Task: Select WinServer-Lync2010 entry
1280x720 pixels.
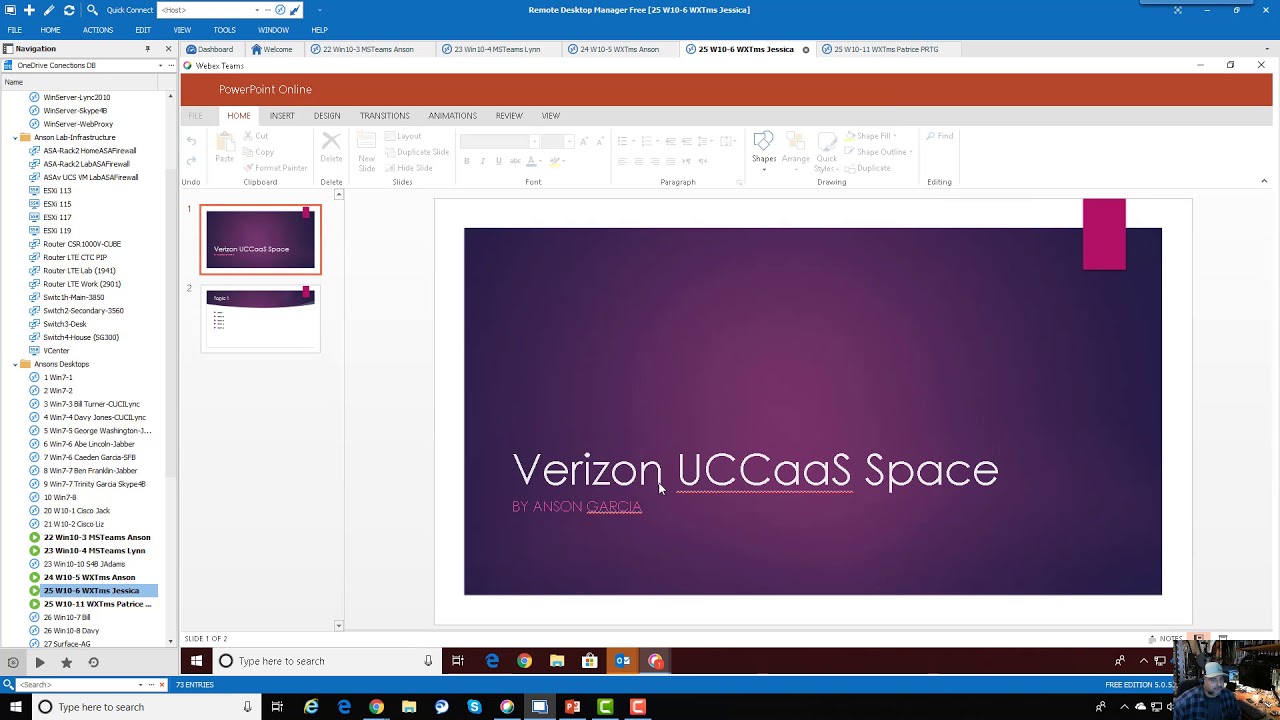Action: [x=76, y=97]
